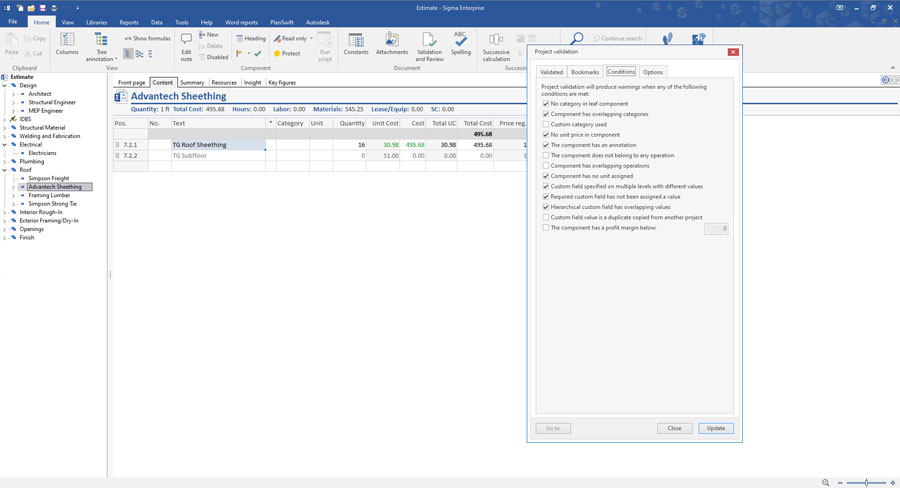Expand the Plumbing tree node
Image resolution: width=900 pixels, height=488 pixels.
[x=5, y=162]
